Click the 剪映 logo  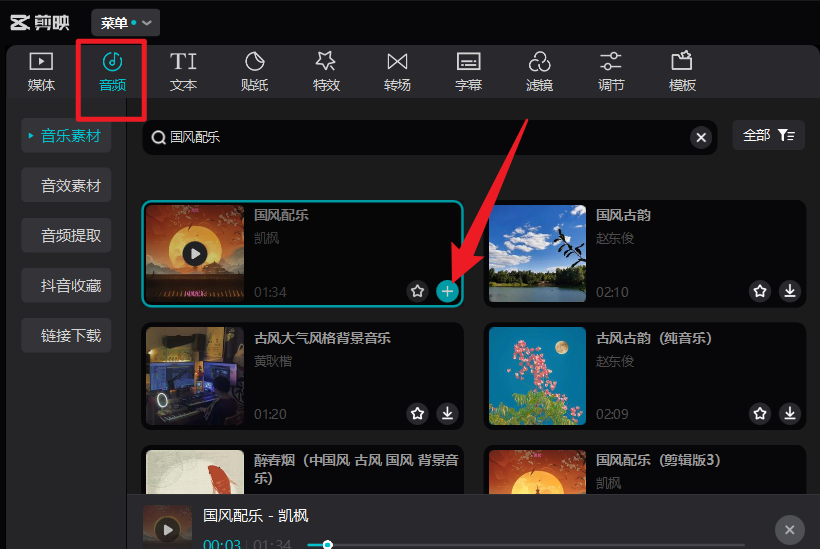pos(40,22)
